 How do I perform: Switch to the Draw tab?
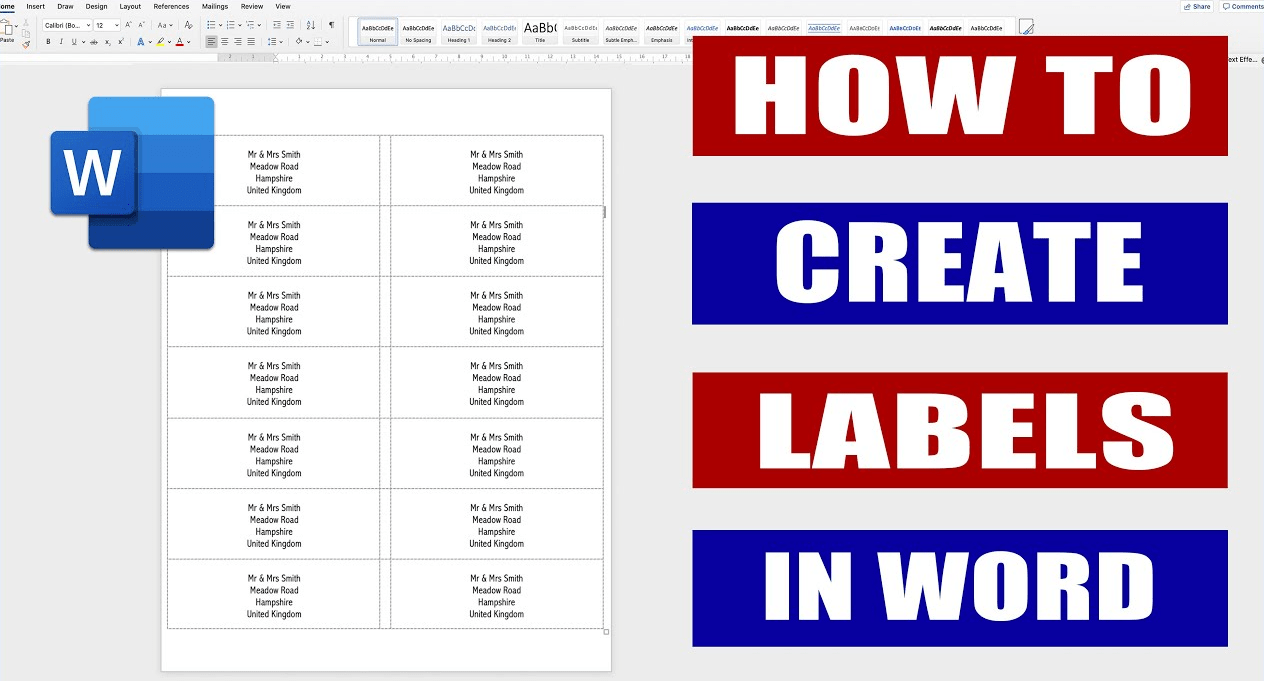(65, 6)
